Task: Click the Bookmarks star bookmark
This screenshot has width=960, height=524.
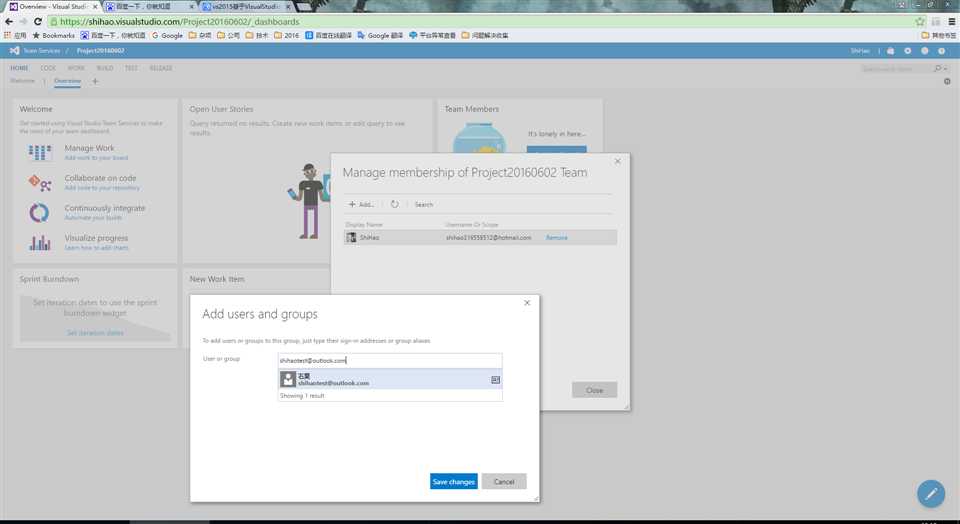Action: tap(53, 36)
